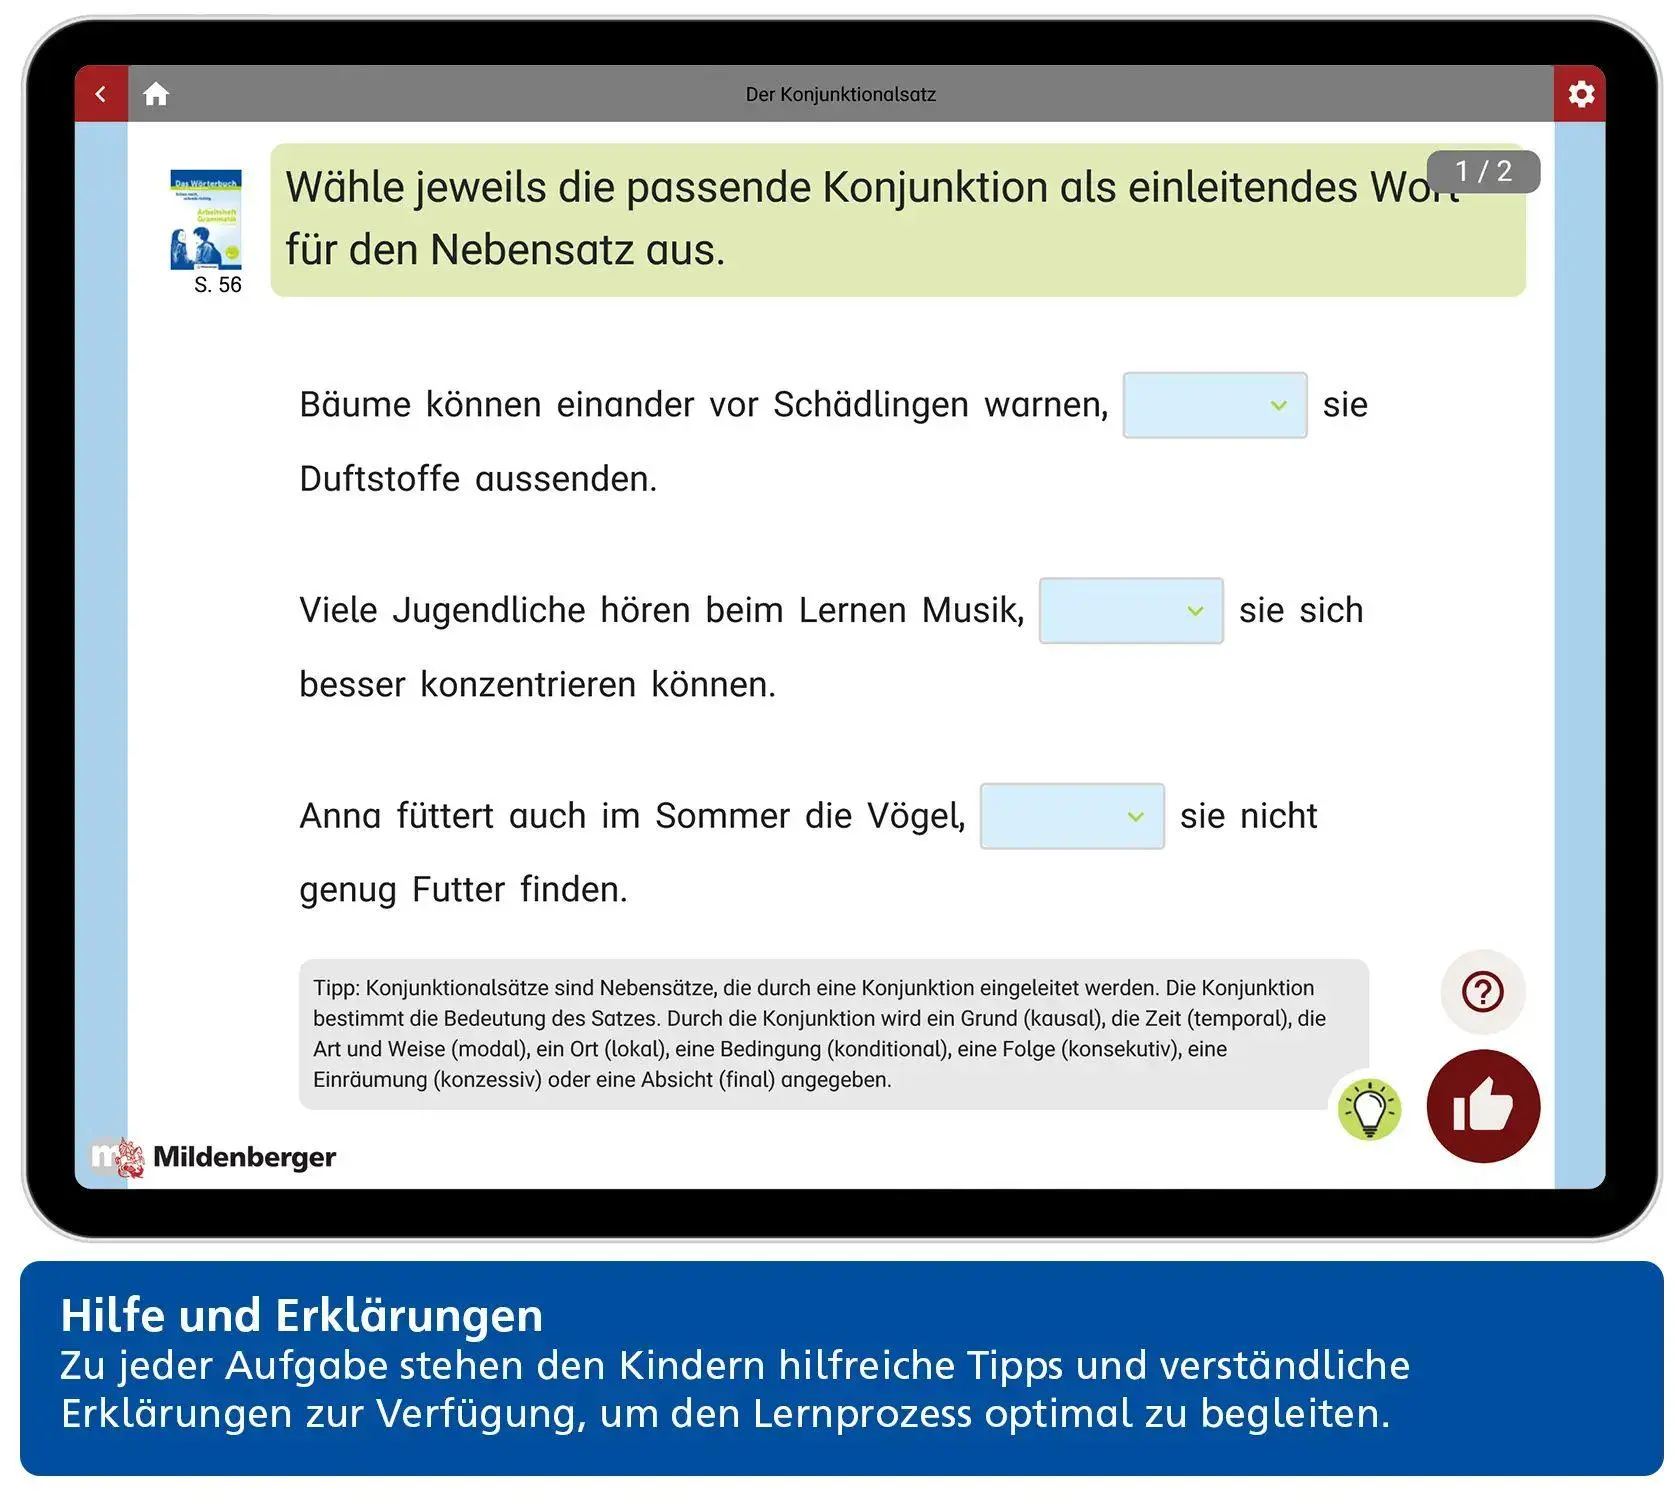
Task: Click the text 'besser konzentrieren können.'
Action: [538, 685]
